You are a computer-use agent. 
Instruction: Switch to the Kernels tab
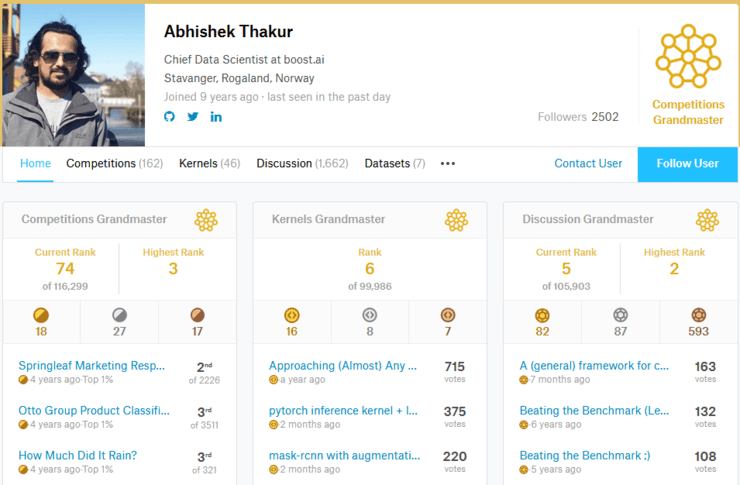click(209, 163)
